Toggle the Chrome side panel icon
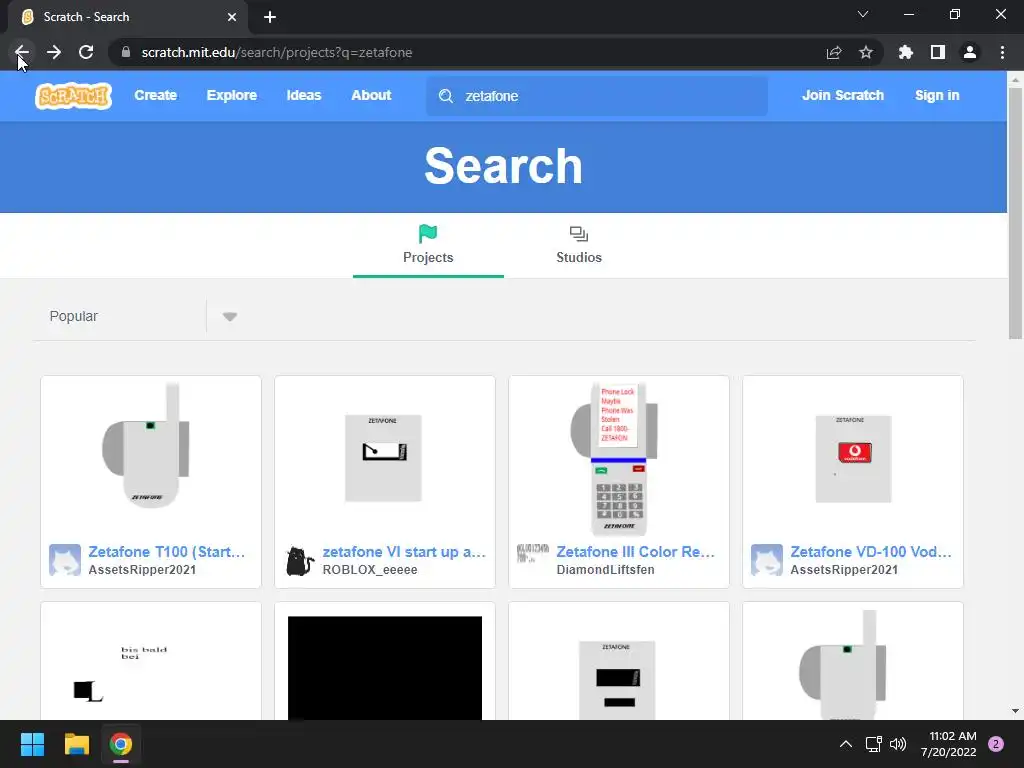1024x768 pixels. 938,52
